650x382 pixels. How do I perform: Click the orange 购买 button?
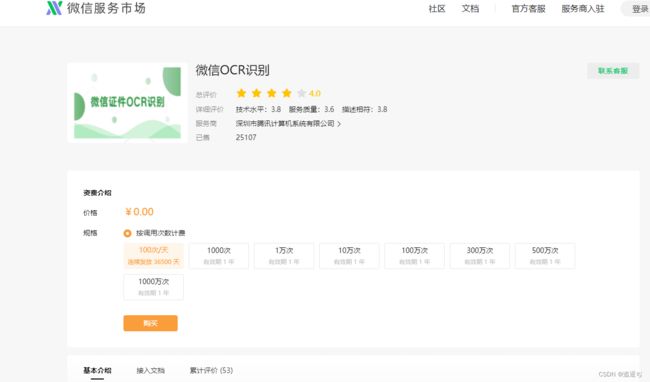150,323
